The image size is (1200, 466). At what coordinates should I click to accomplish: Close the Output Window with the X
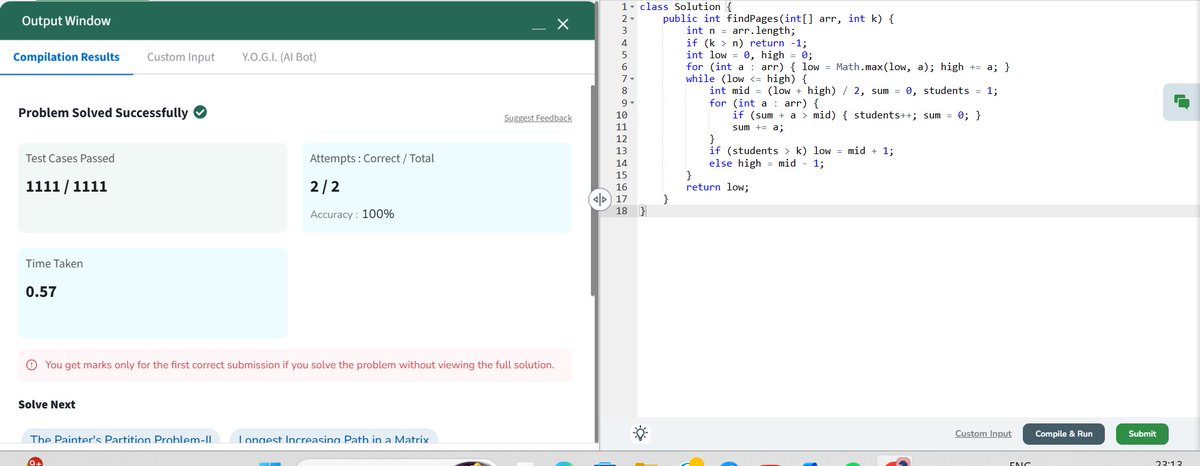pos(562,24)
